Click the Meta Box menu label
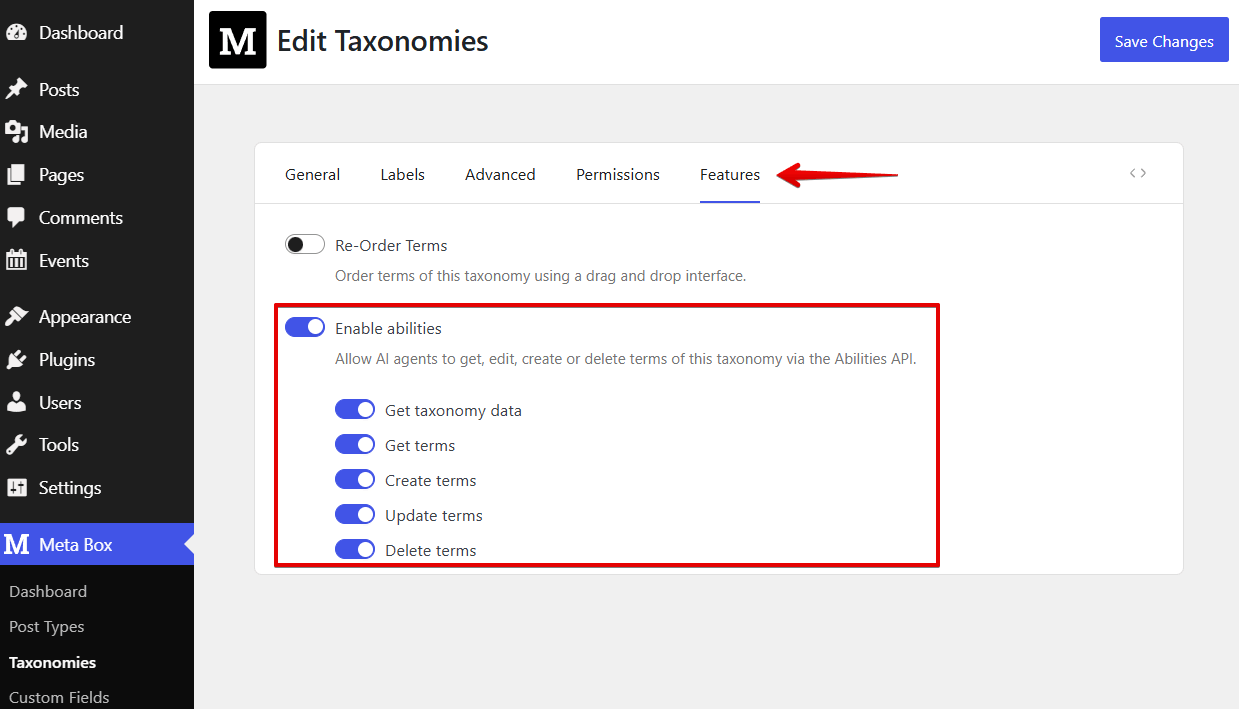 (x=75, y=545)
